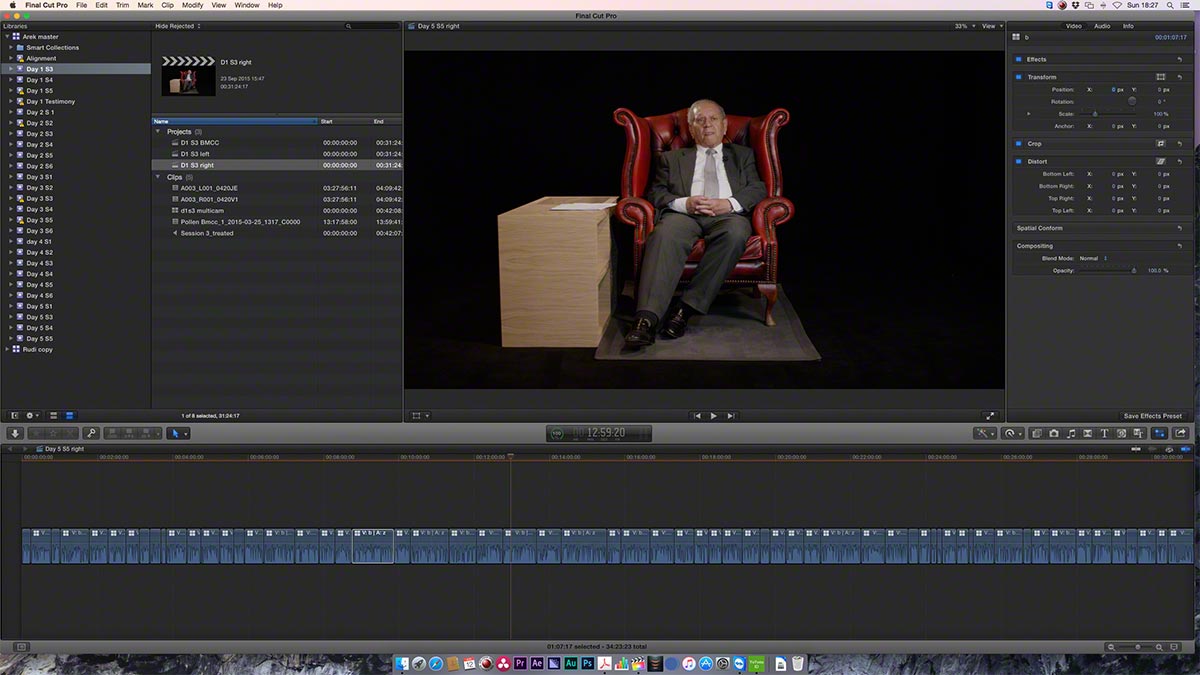The width and height of the screenshot is (1200, 675).
Task: Open the Retime speed menu
Action: pyautogui.click(x=1014, y=433)
